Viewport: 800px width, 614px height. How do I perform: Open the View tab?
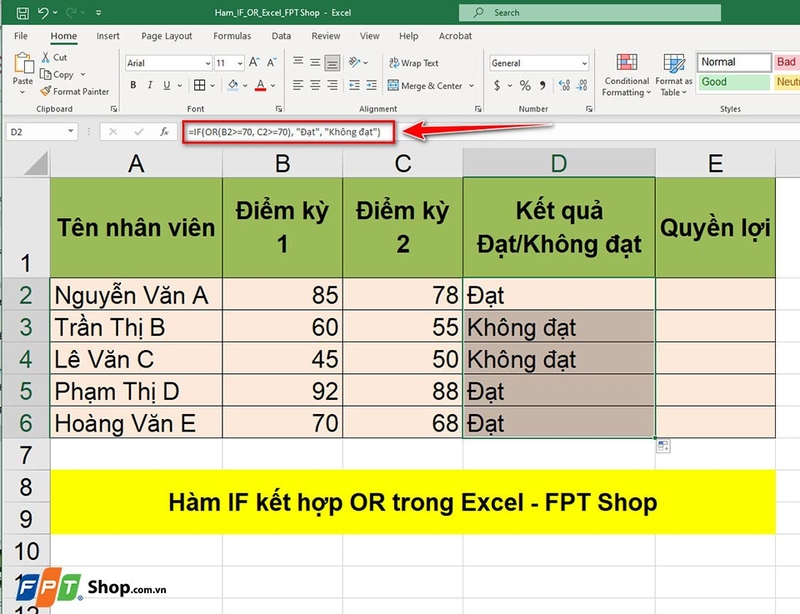click(x=369, y=36)
